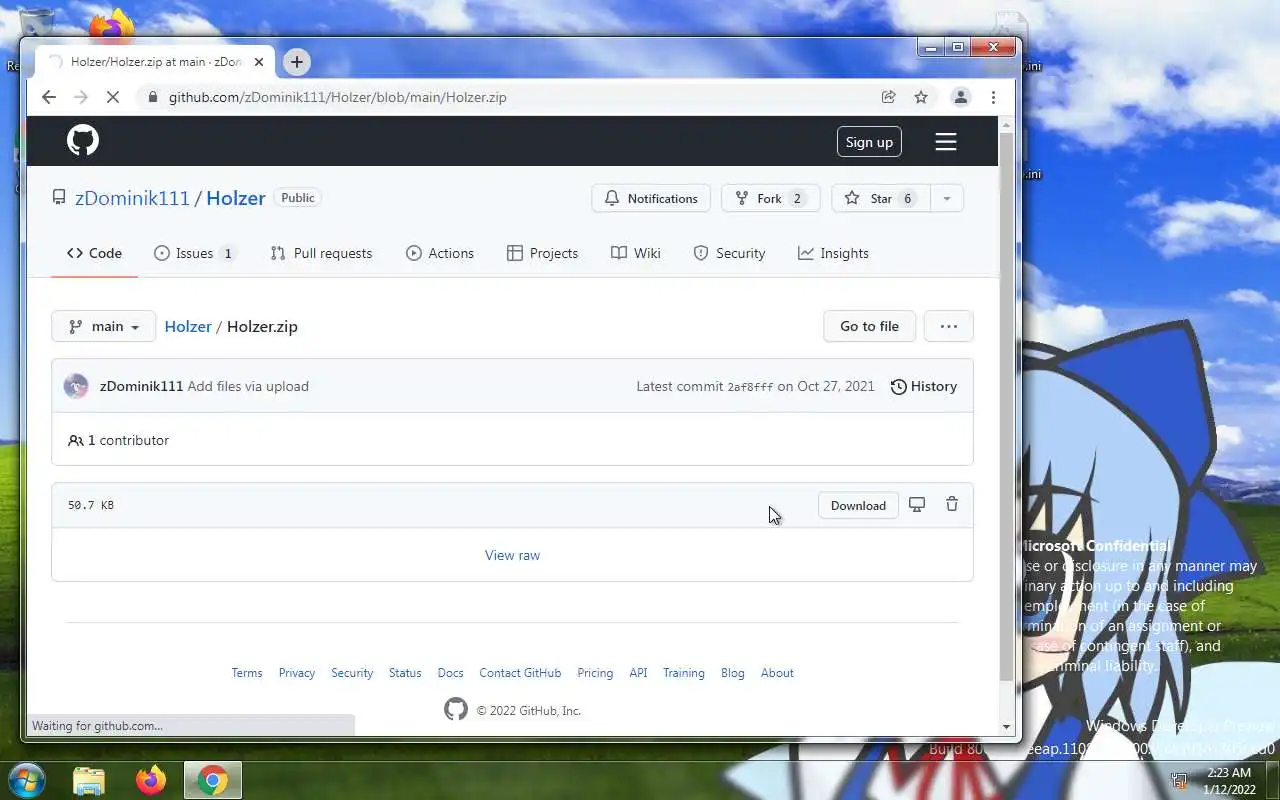Image resolution: width=1280 pixels, height=800 pixels.
Task: Click Recycle Bin desktop icon
Action: pyautogui.click(x=36, y=22)
